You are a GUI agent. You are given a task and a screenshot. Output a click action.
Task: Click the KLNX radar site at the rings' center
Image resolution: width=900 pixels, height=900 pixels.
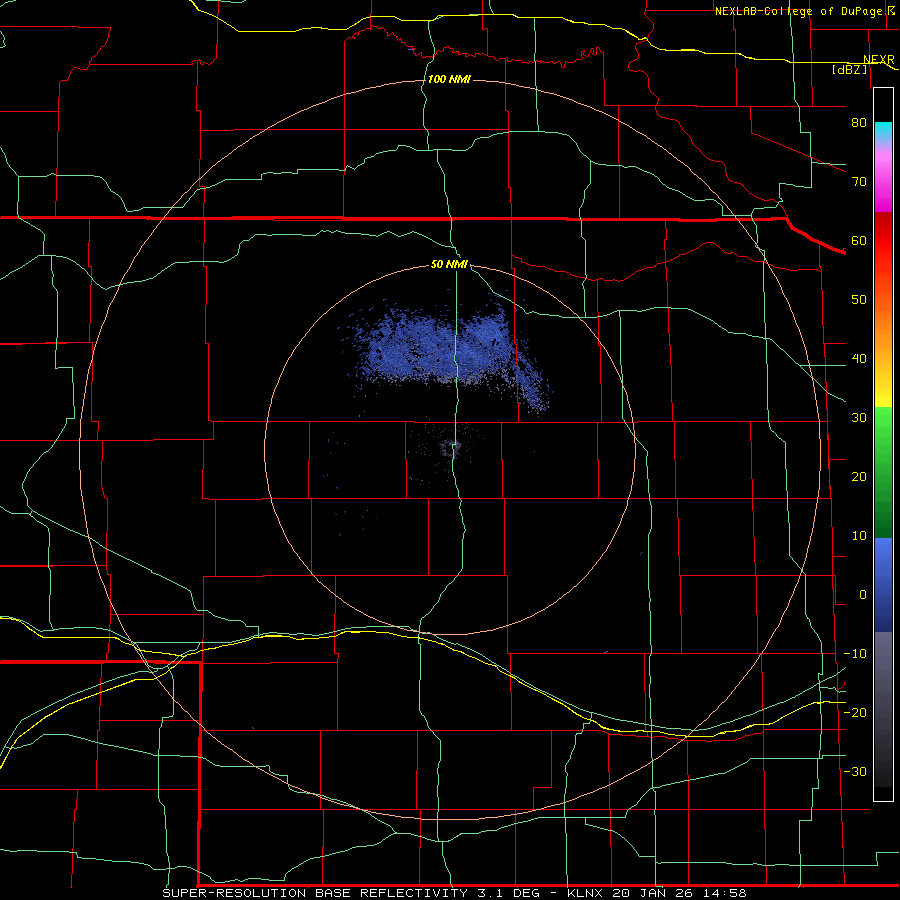coord(451,448)
